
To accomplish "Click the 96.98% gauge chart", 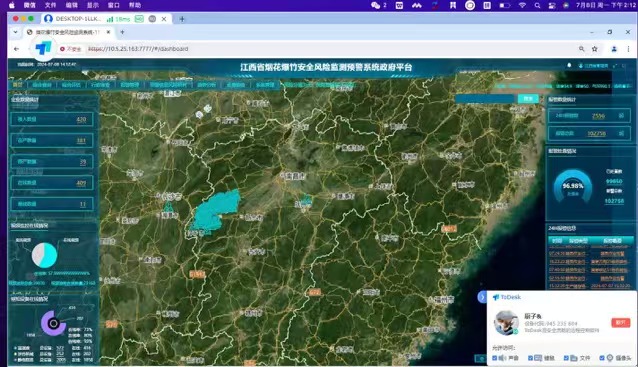I will click(x=573, y=186).
